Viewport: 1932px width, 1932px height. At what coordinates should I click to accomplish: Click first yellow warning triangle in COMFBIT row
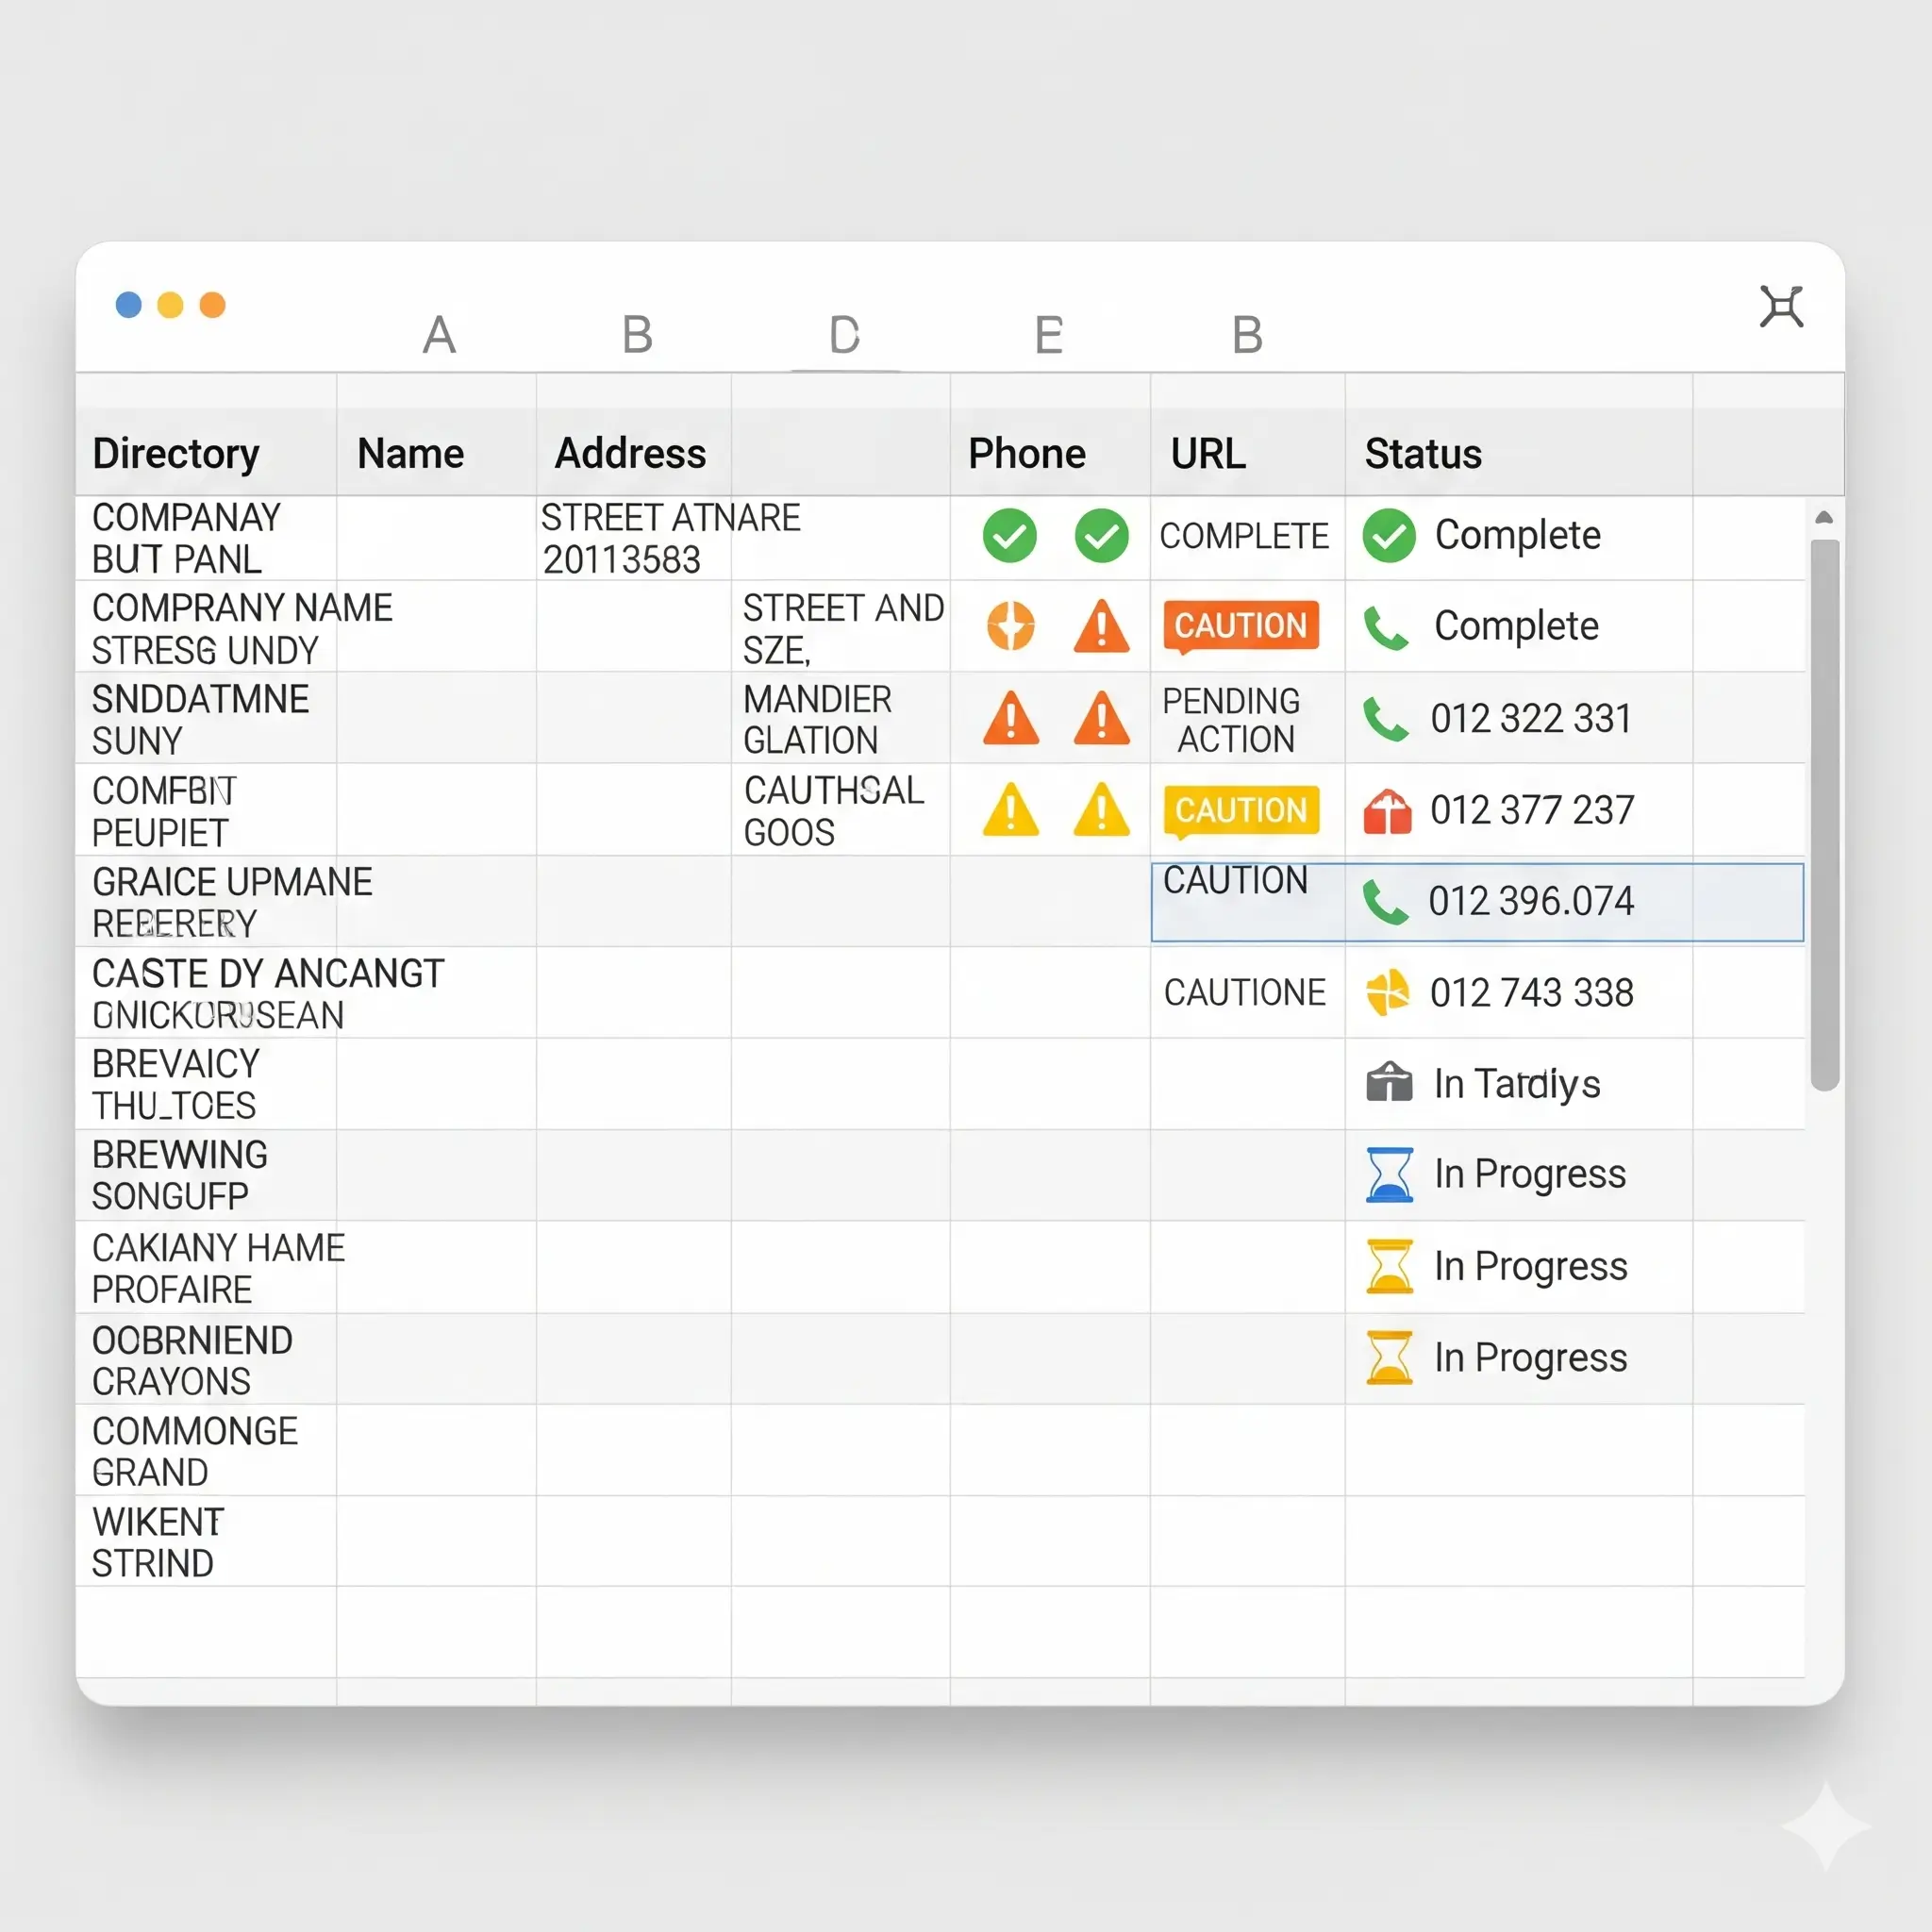tap(1011, 809)
